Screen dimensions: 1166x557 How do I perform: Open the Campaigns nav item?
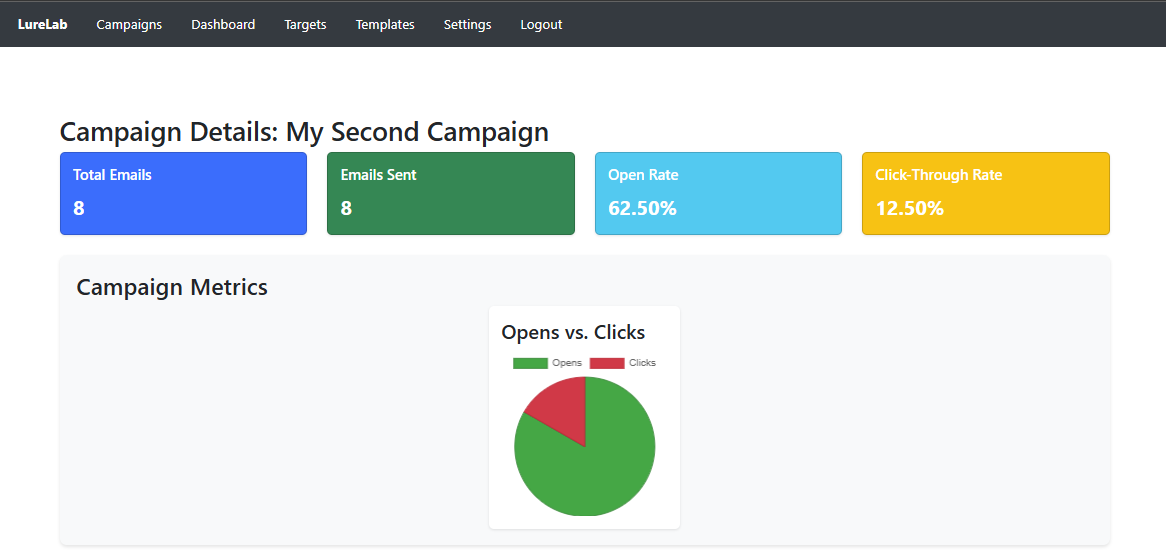tap(129, 24)
